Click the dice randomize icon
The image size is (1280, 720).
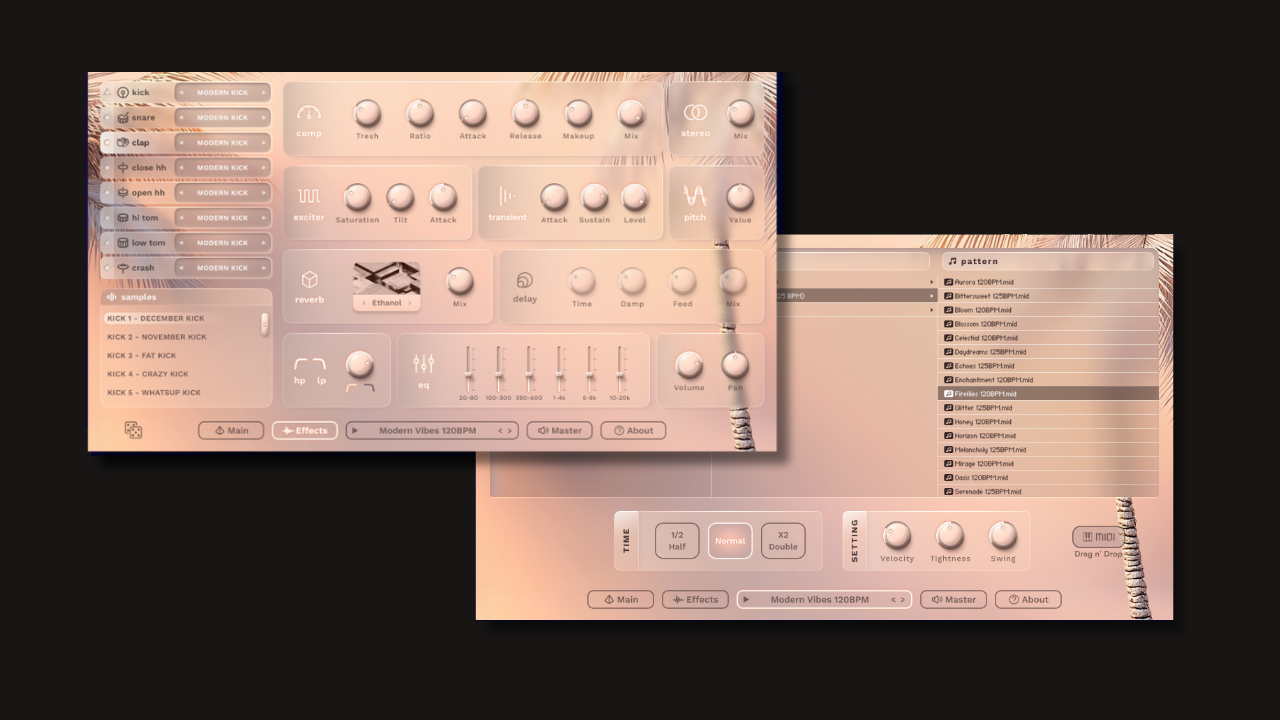point(133,430)
